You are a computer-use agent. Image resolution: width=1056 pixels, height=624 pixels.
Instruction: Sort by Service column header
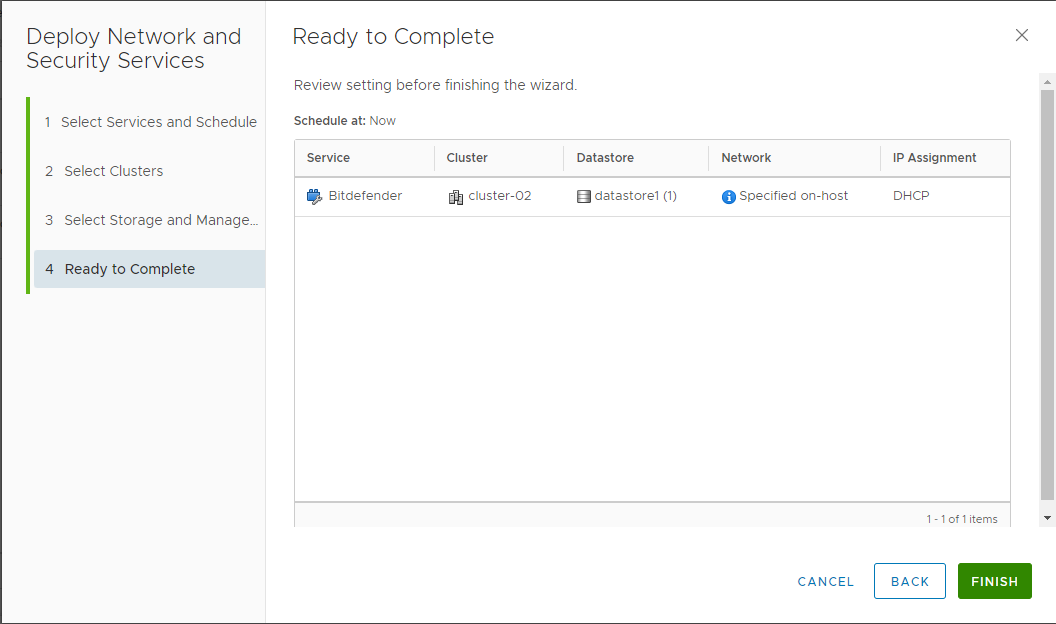click(x=328, y=158)
